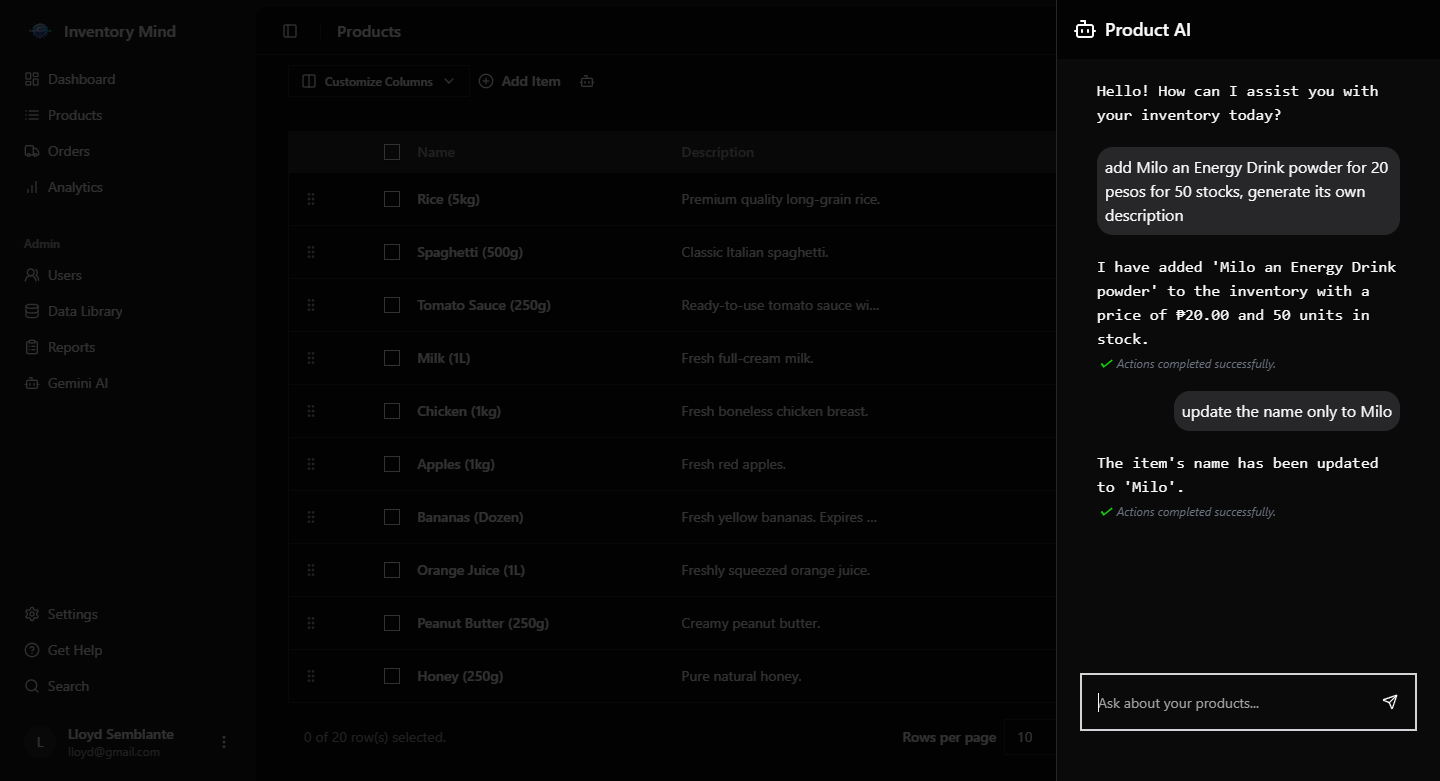1440x781 pixels.
Task: Click the Orders truck icon
Action: 32,151
